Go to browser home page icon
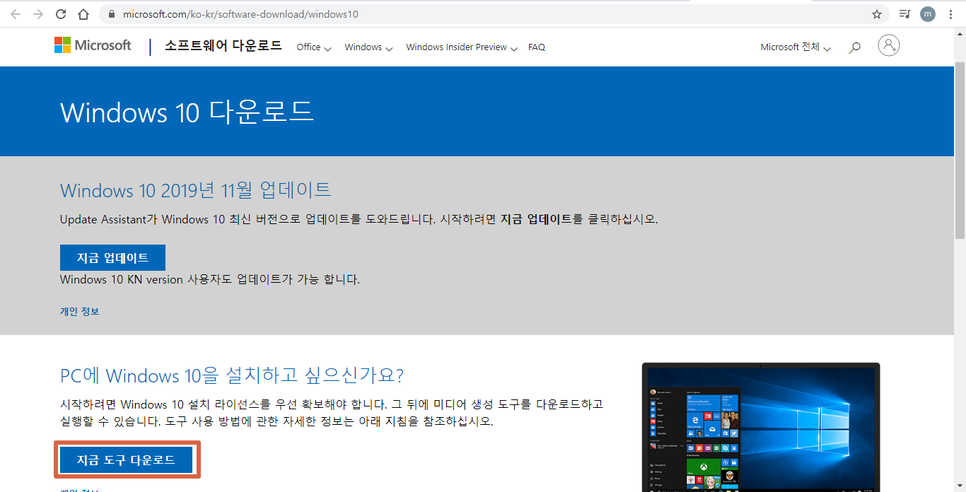This screenshot has height=492, width=966. point(83,14)
